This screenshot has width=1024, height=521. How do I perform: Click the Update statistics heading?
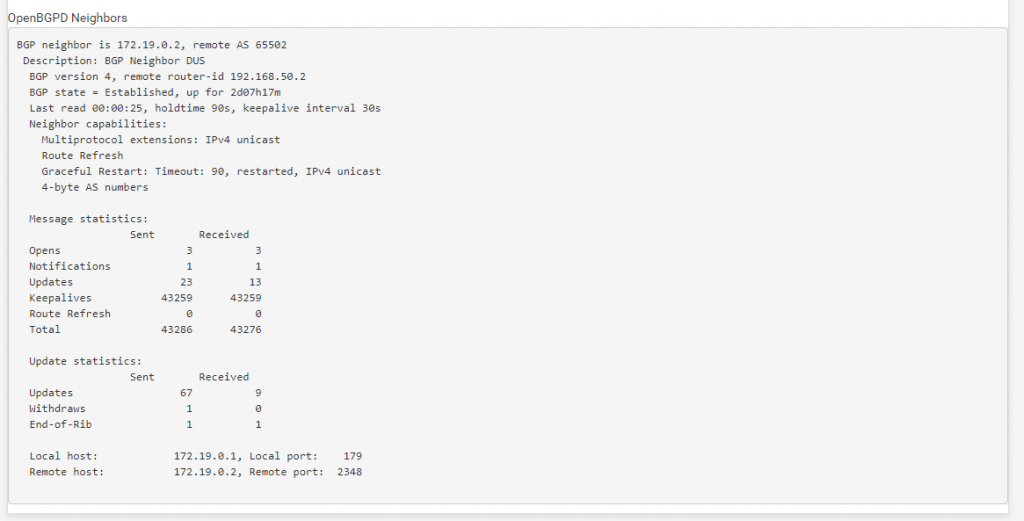pyautogui.click(x=86, y=361)
